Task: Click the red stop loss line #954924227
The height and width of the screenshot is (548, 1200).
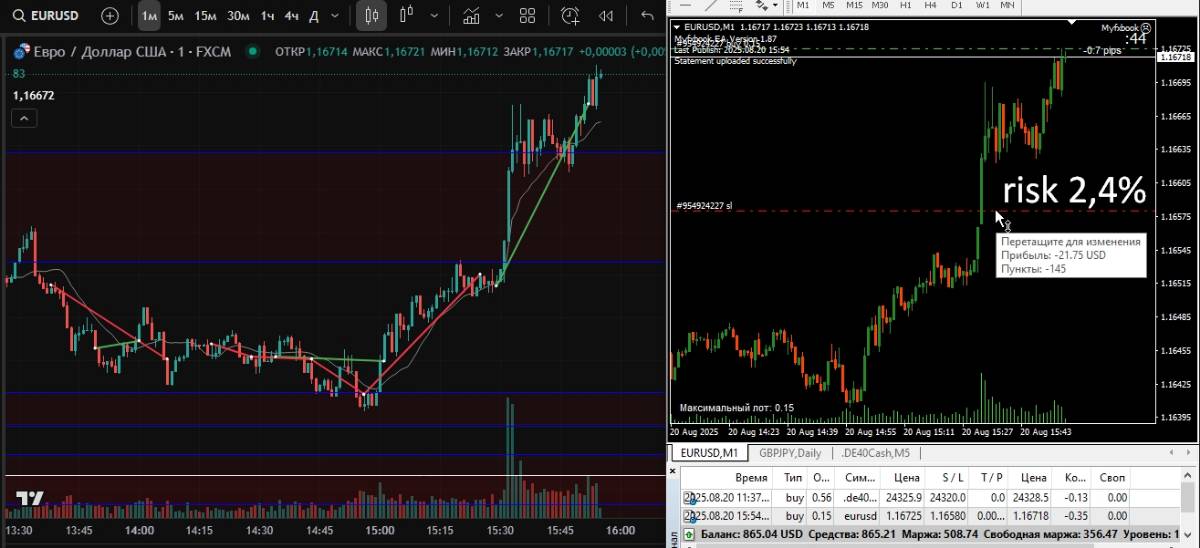Action: click(850, 210)
